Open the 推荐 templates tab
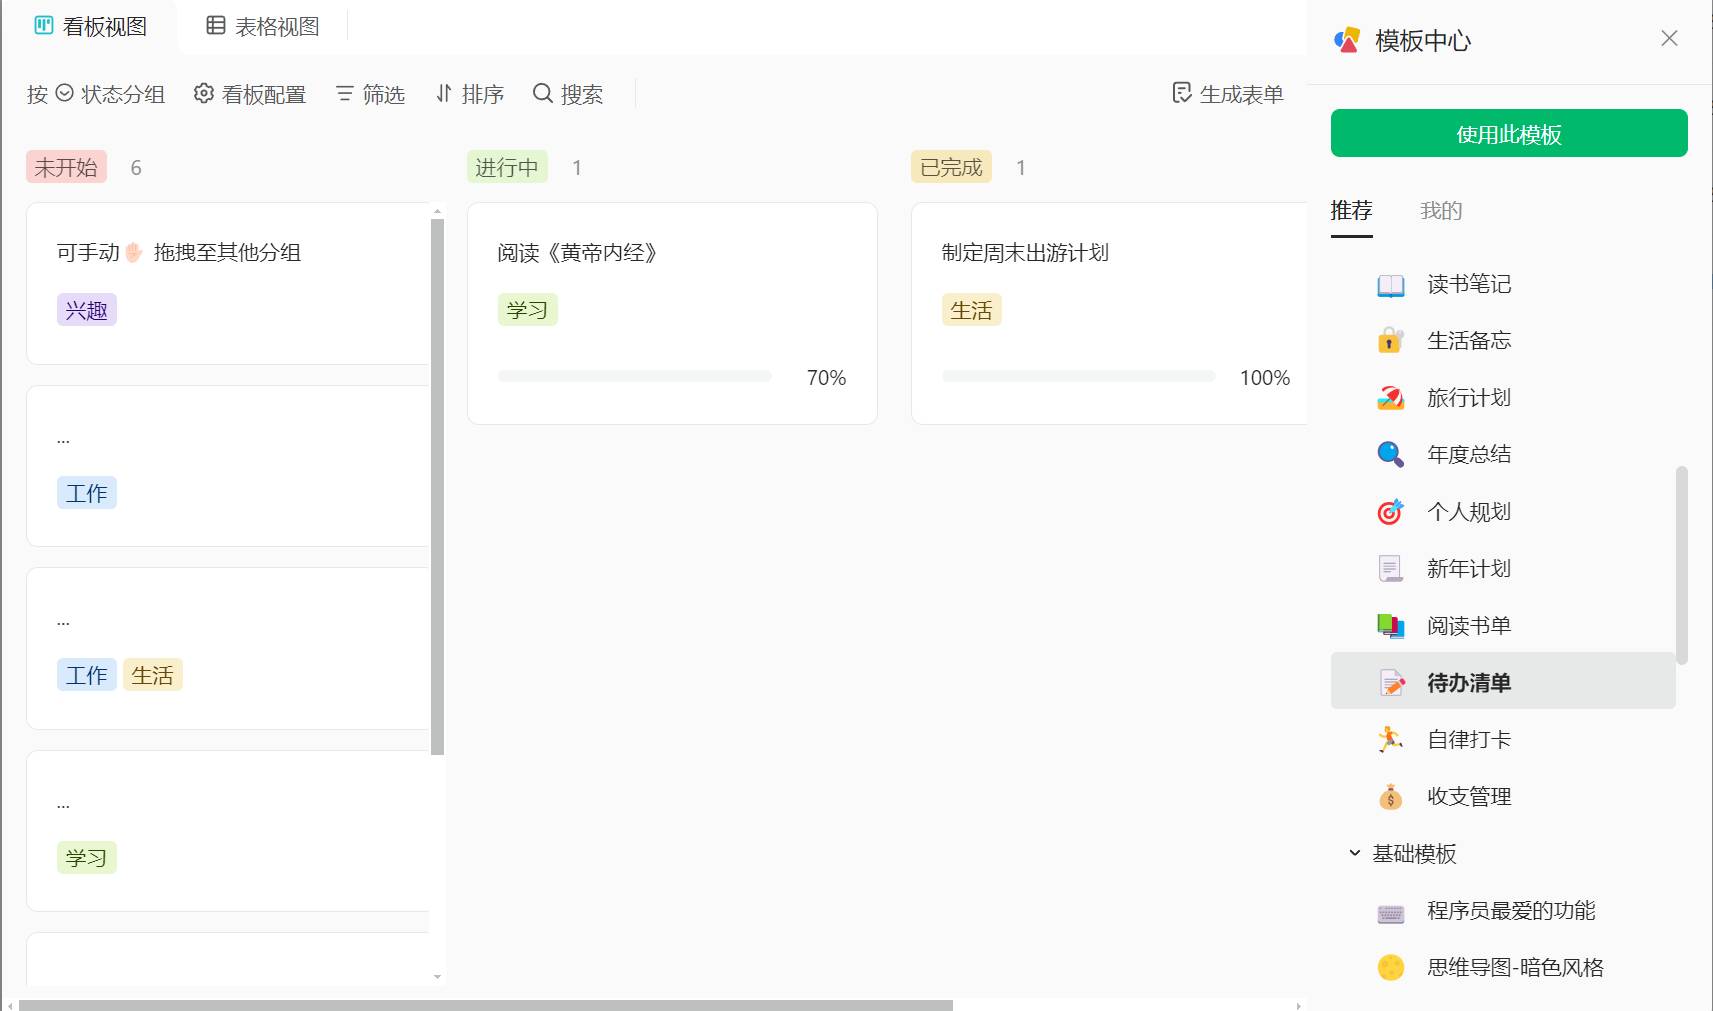This screenshot has width=1713, height=1011. [1351, 211]
